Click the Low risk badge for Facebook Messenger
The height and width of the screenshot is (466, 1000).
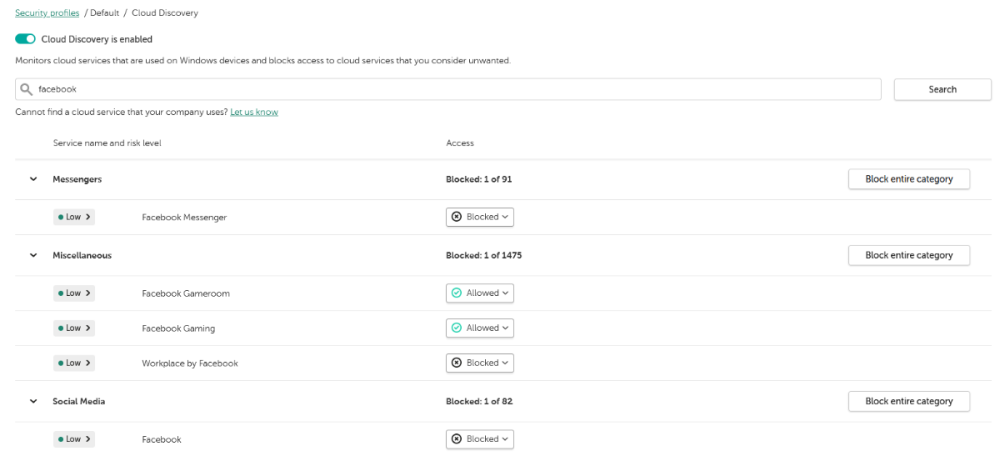coord(74,217)
